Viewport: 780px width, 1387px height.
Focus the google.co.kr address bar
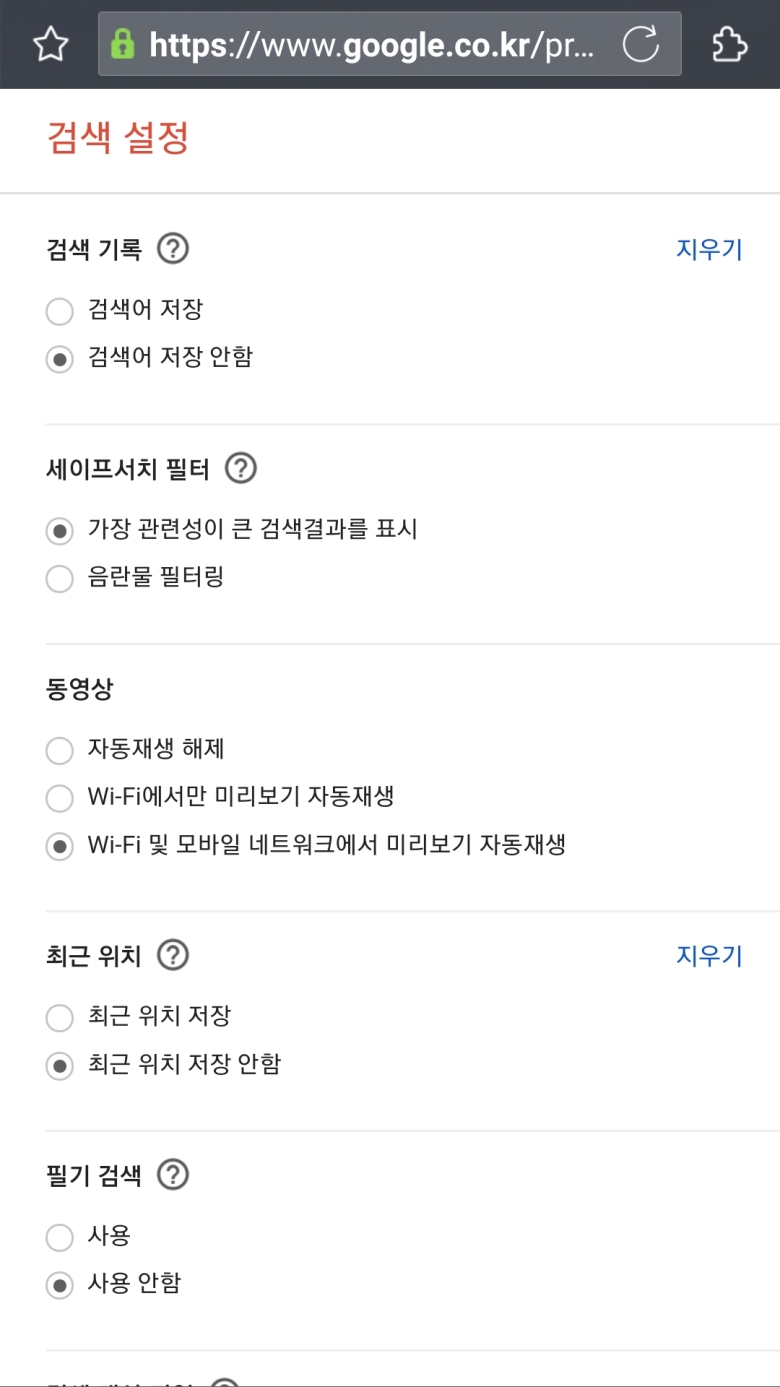pos(370,44)
